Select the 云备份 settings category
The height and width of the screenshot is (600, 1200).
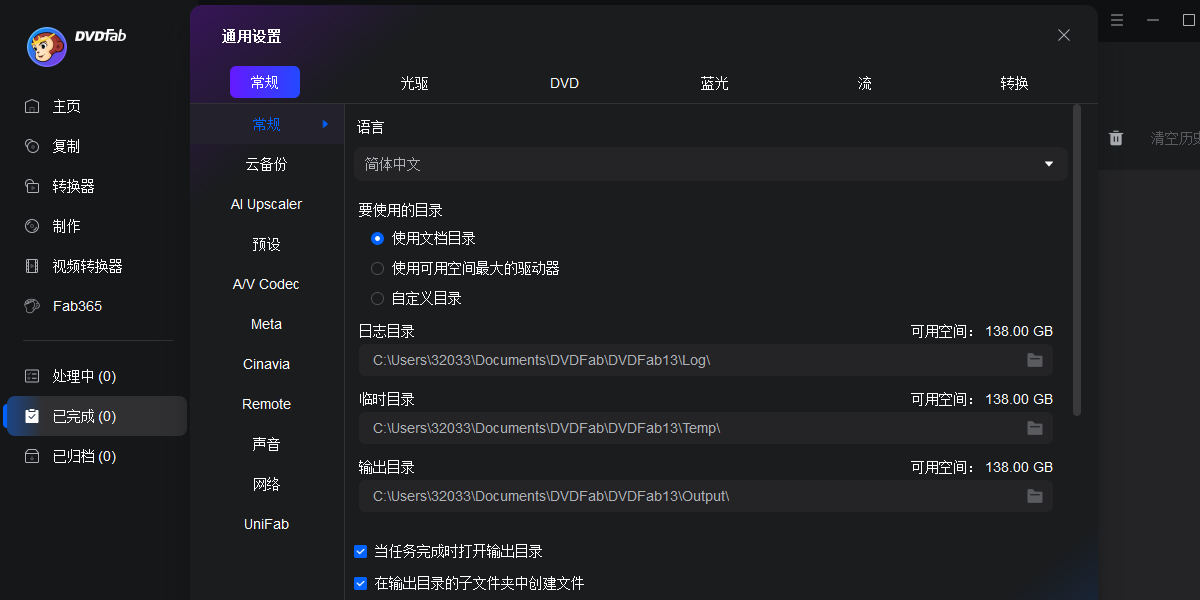tap(265, 163)
